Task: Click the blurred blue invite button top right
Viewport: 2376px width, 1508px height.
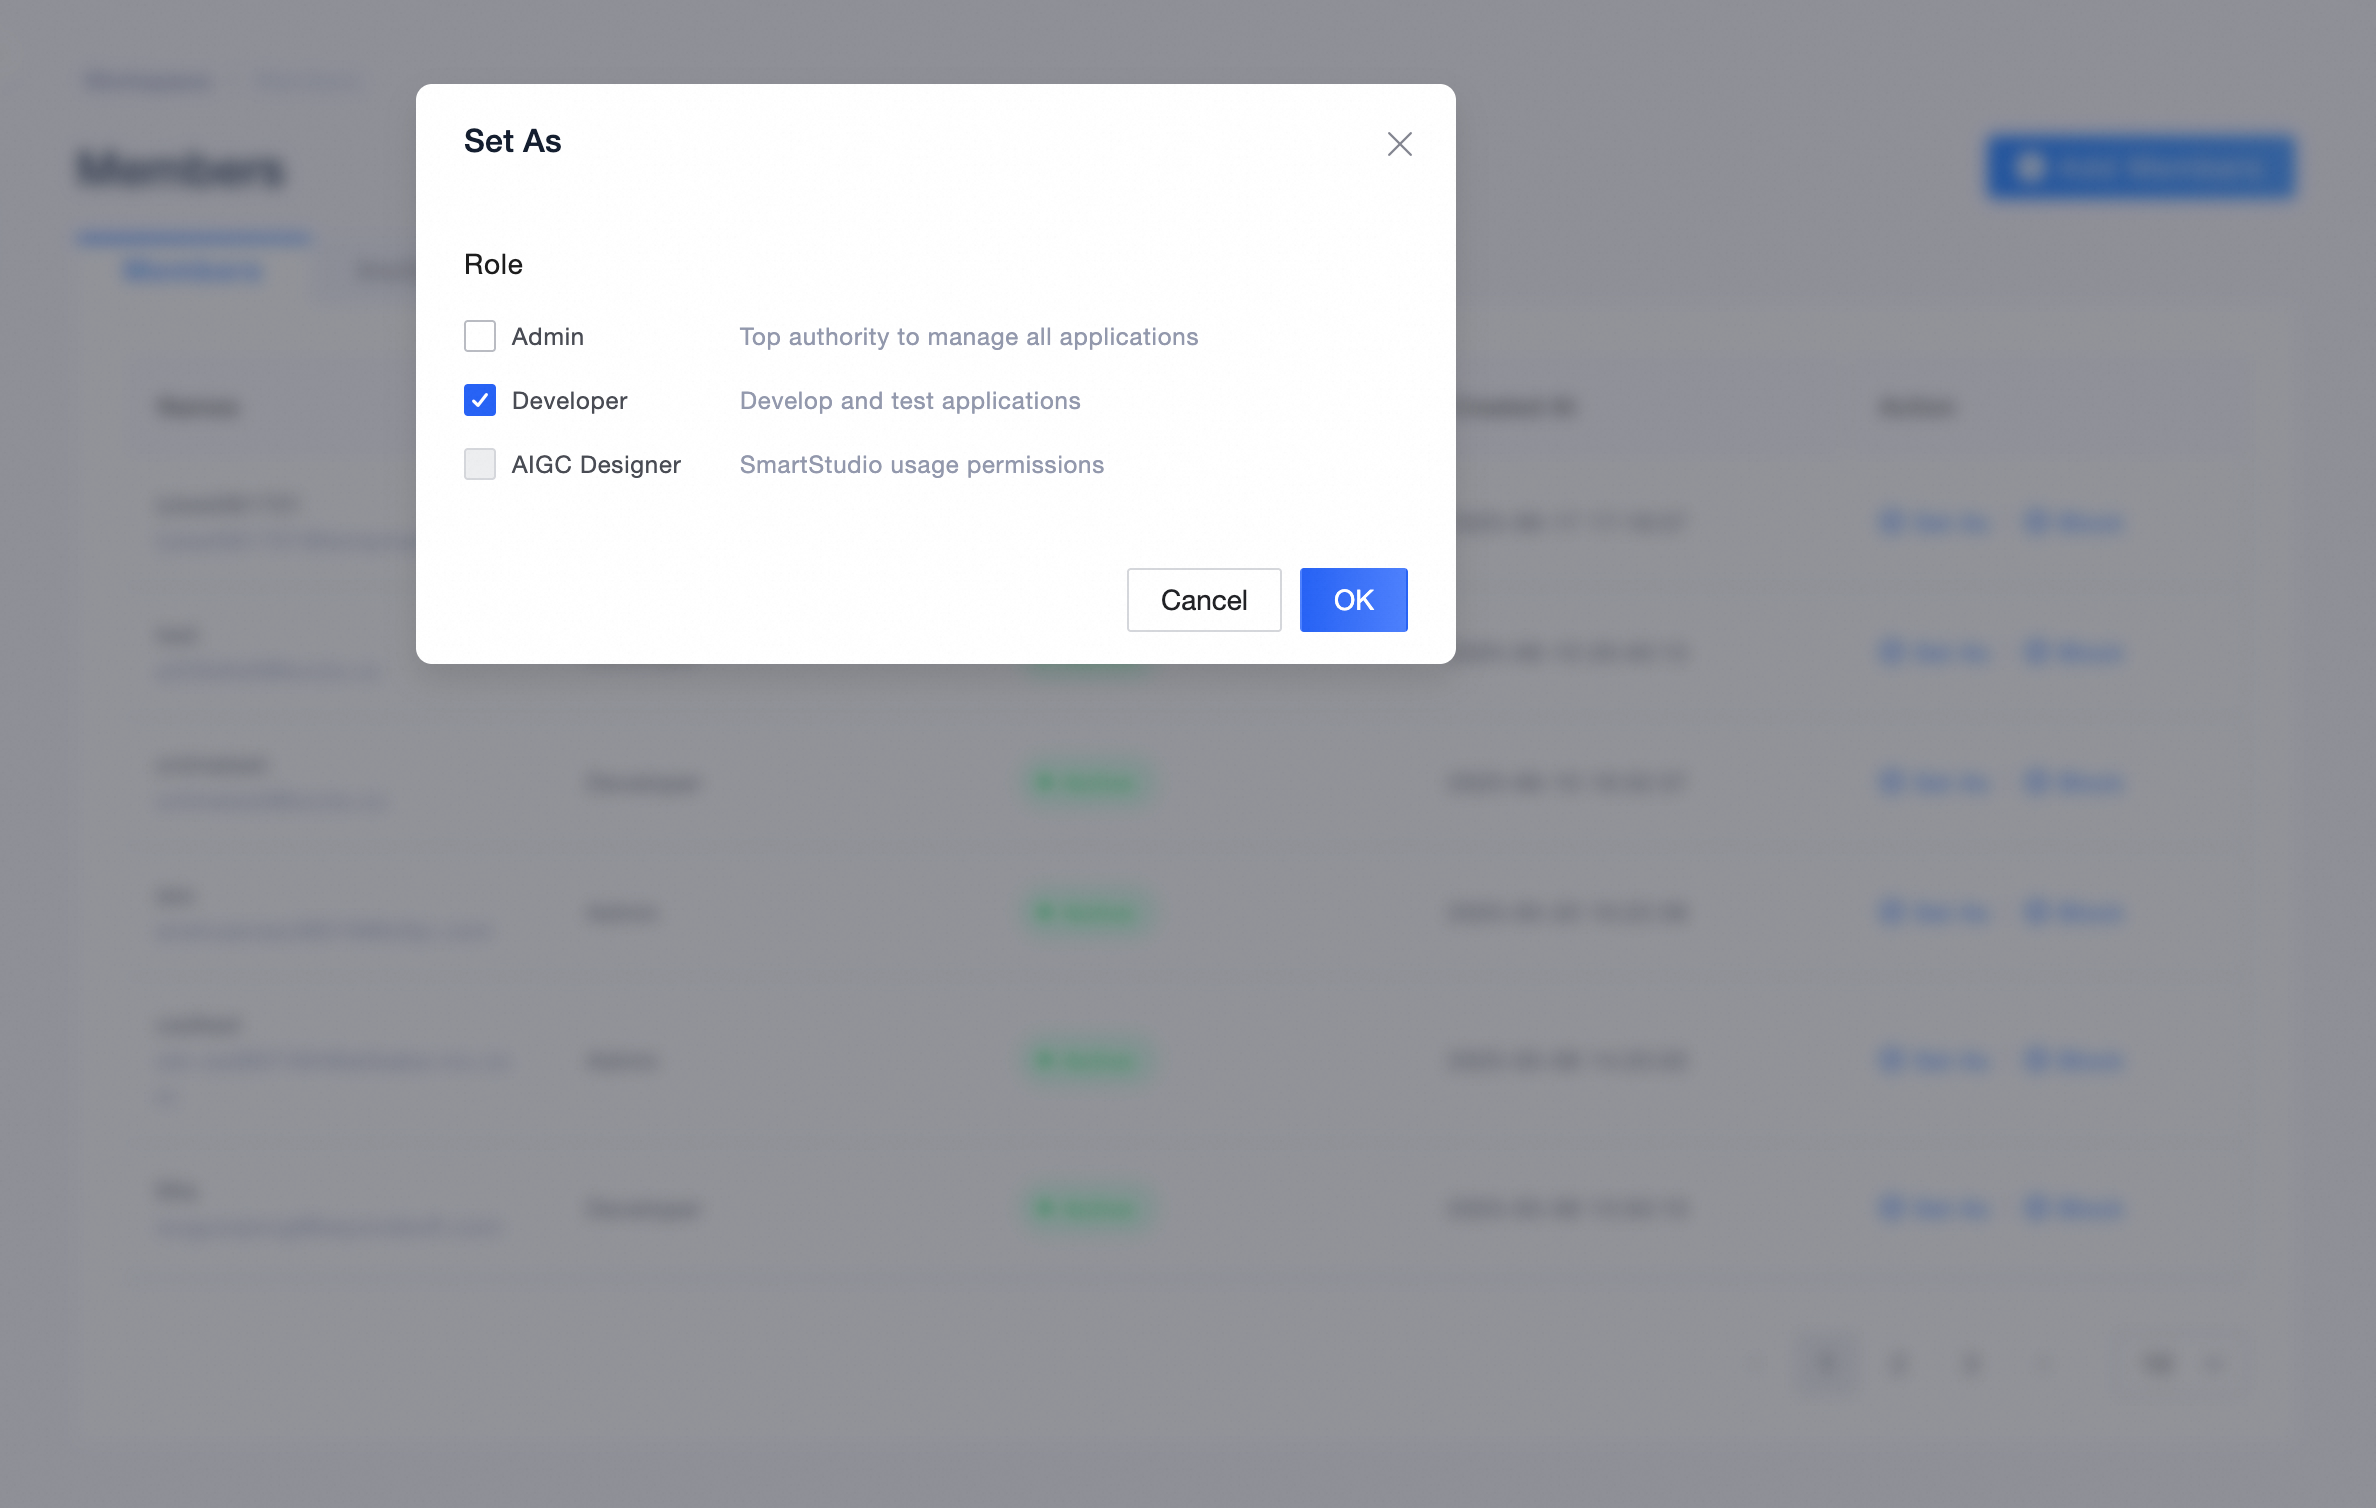Action: coord(2140,167)
